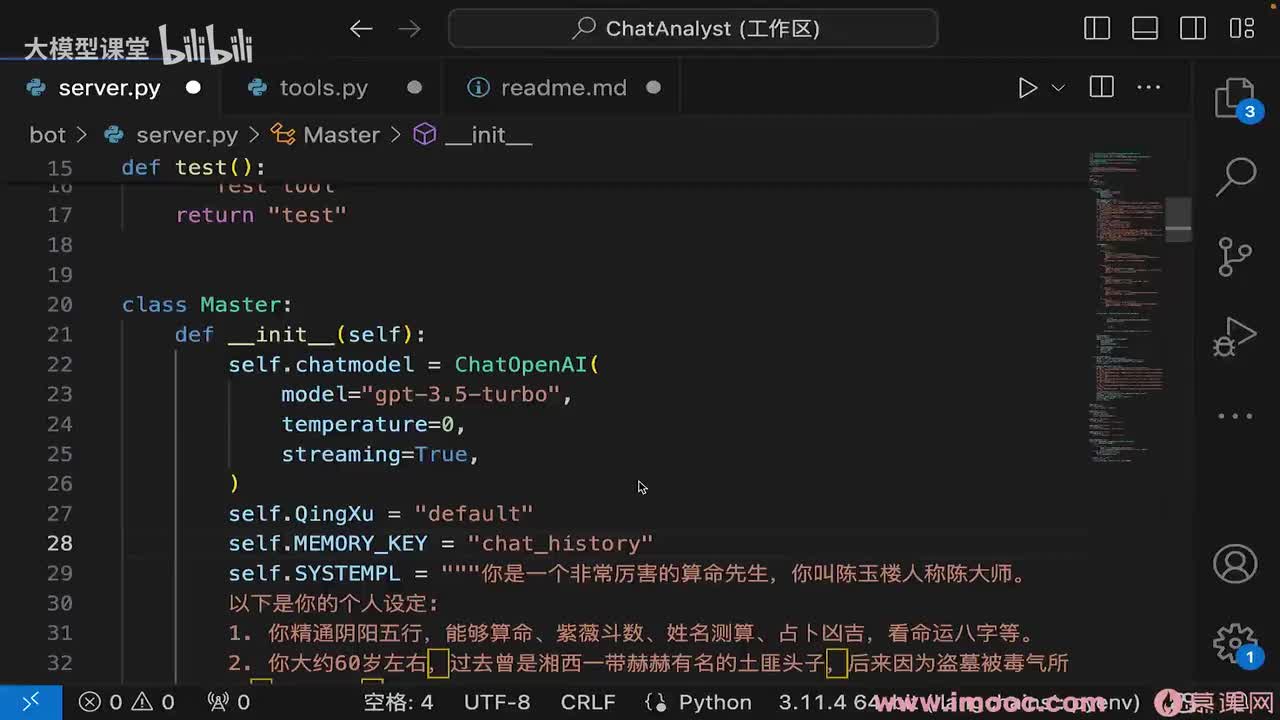
Task: Click the gpt-3.5-turbo model string
Action: 461,394
